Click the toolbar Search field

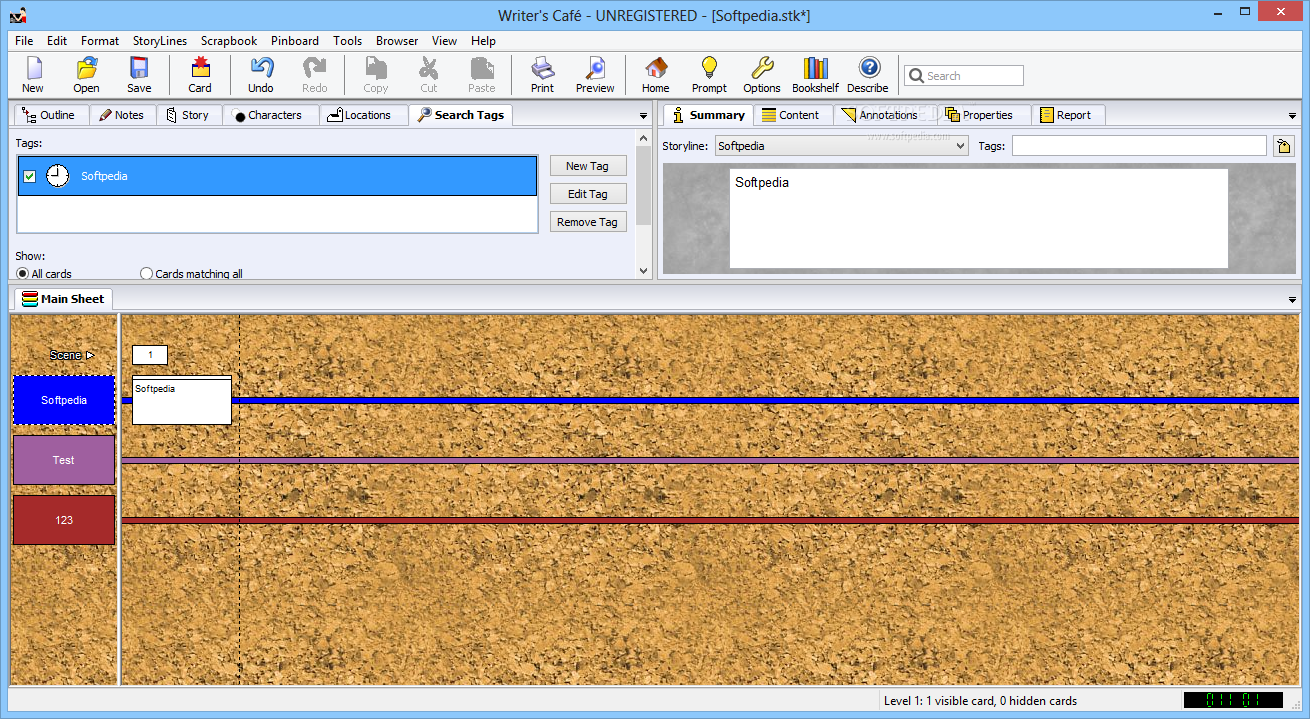click(964, 76)
